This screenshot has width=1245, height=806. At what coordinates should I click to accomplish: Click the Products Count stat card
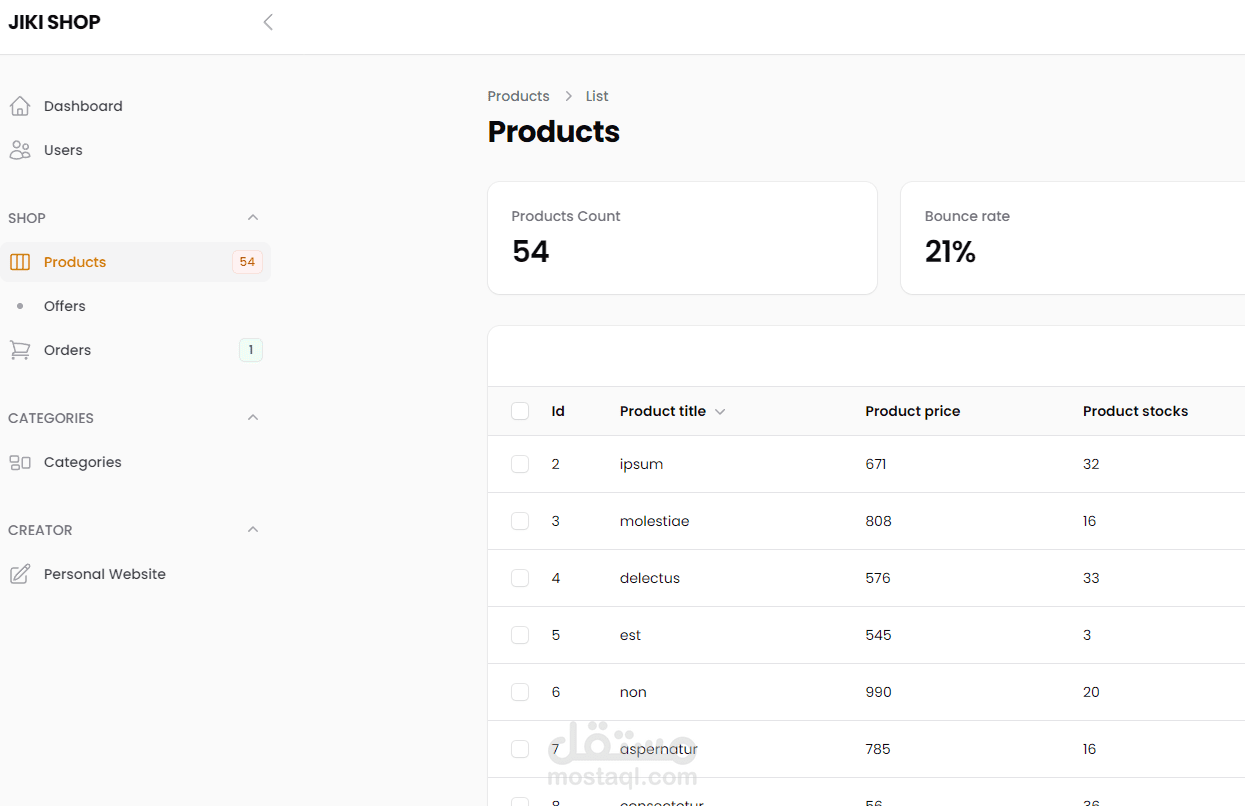682,238
